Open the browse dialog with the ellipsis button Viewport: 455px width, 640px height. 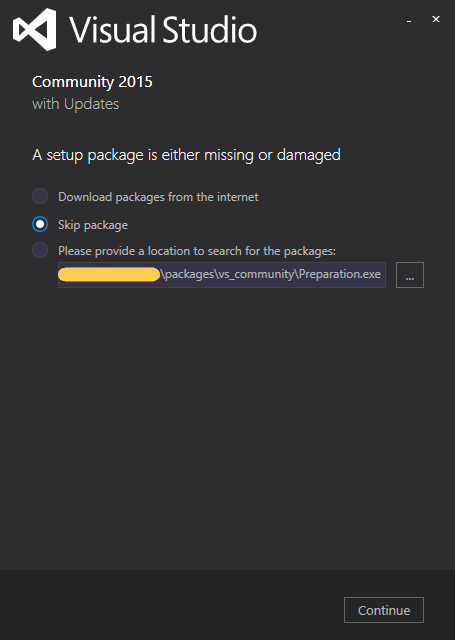click(410, 275)
